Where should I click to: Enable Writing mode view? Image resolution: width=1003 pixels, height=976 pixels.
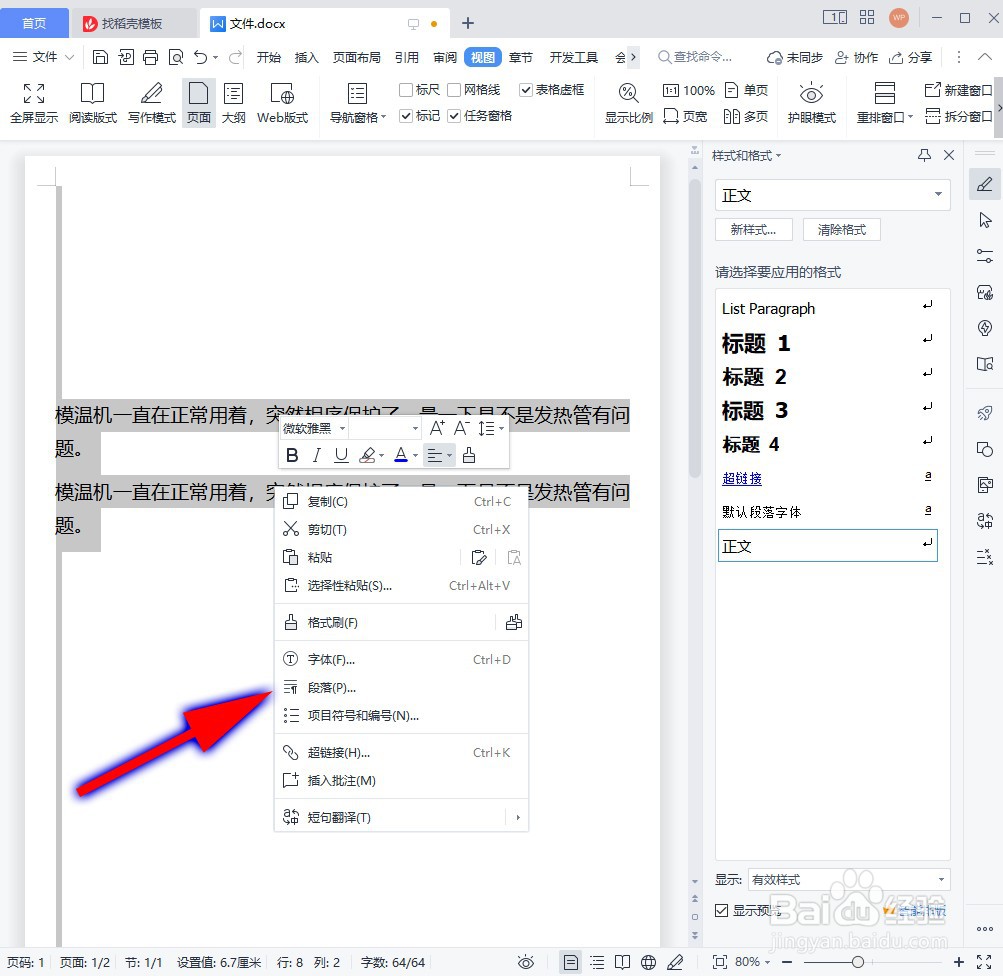point(152,103)
